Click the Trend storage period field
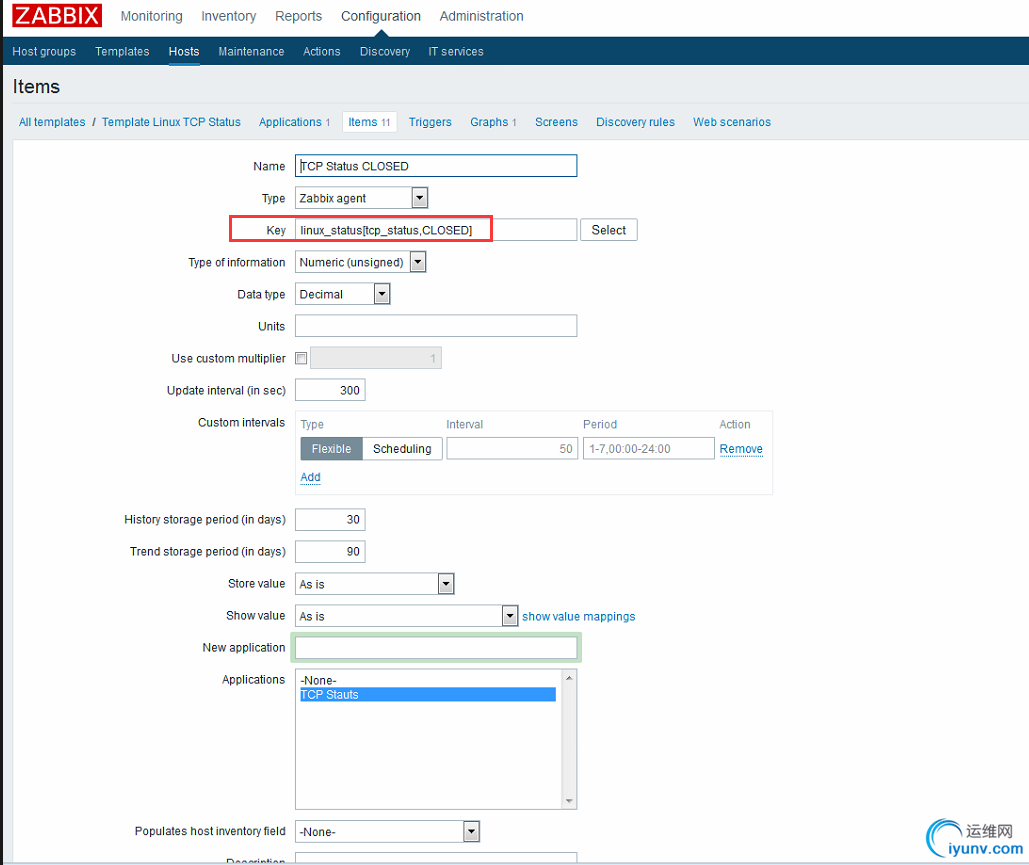The height and width of the screenshot is (865, 1029). 330,552
